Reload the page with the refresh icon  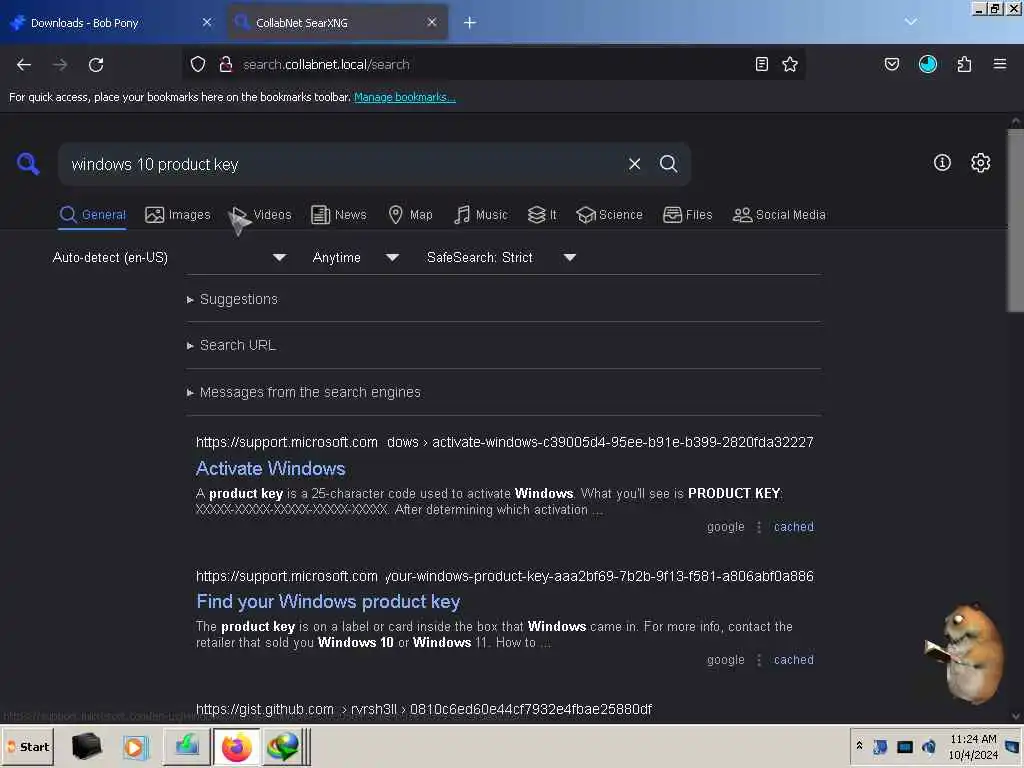tap(96, 65)
